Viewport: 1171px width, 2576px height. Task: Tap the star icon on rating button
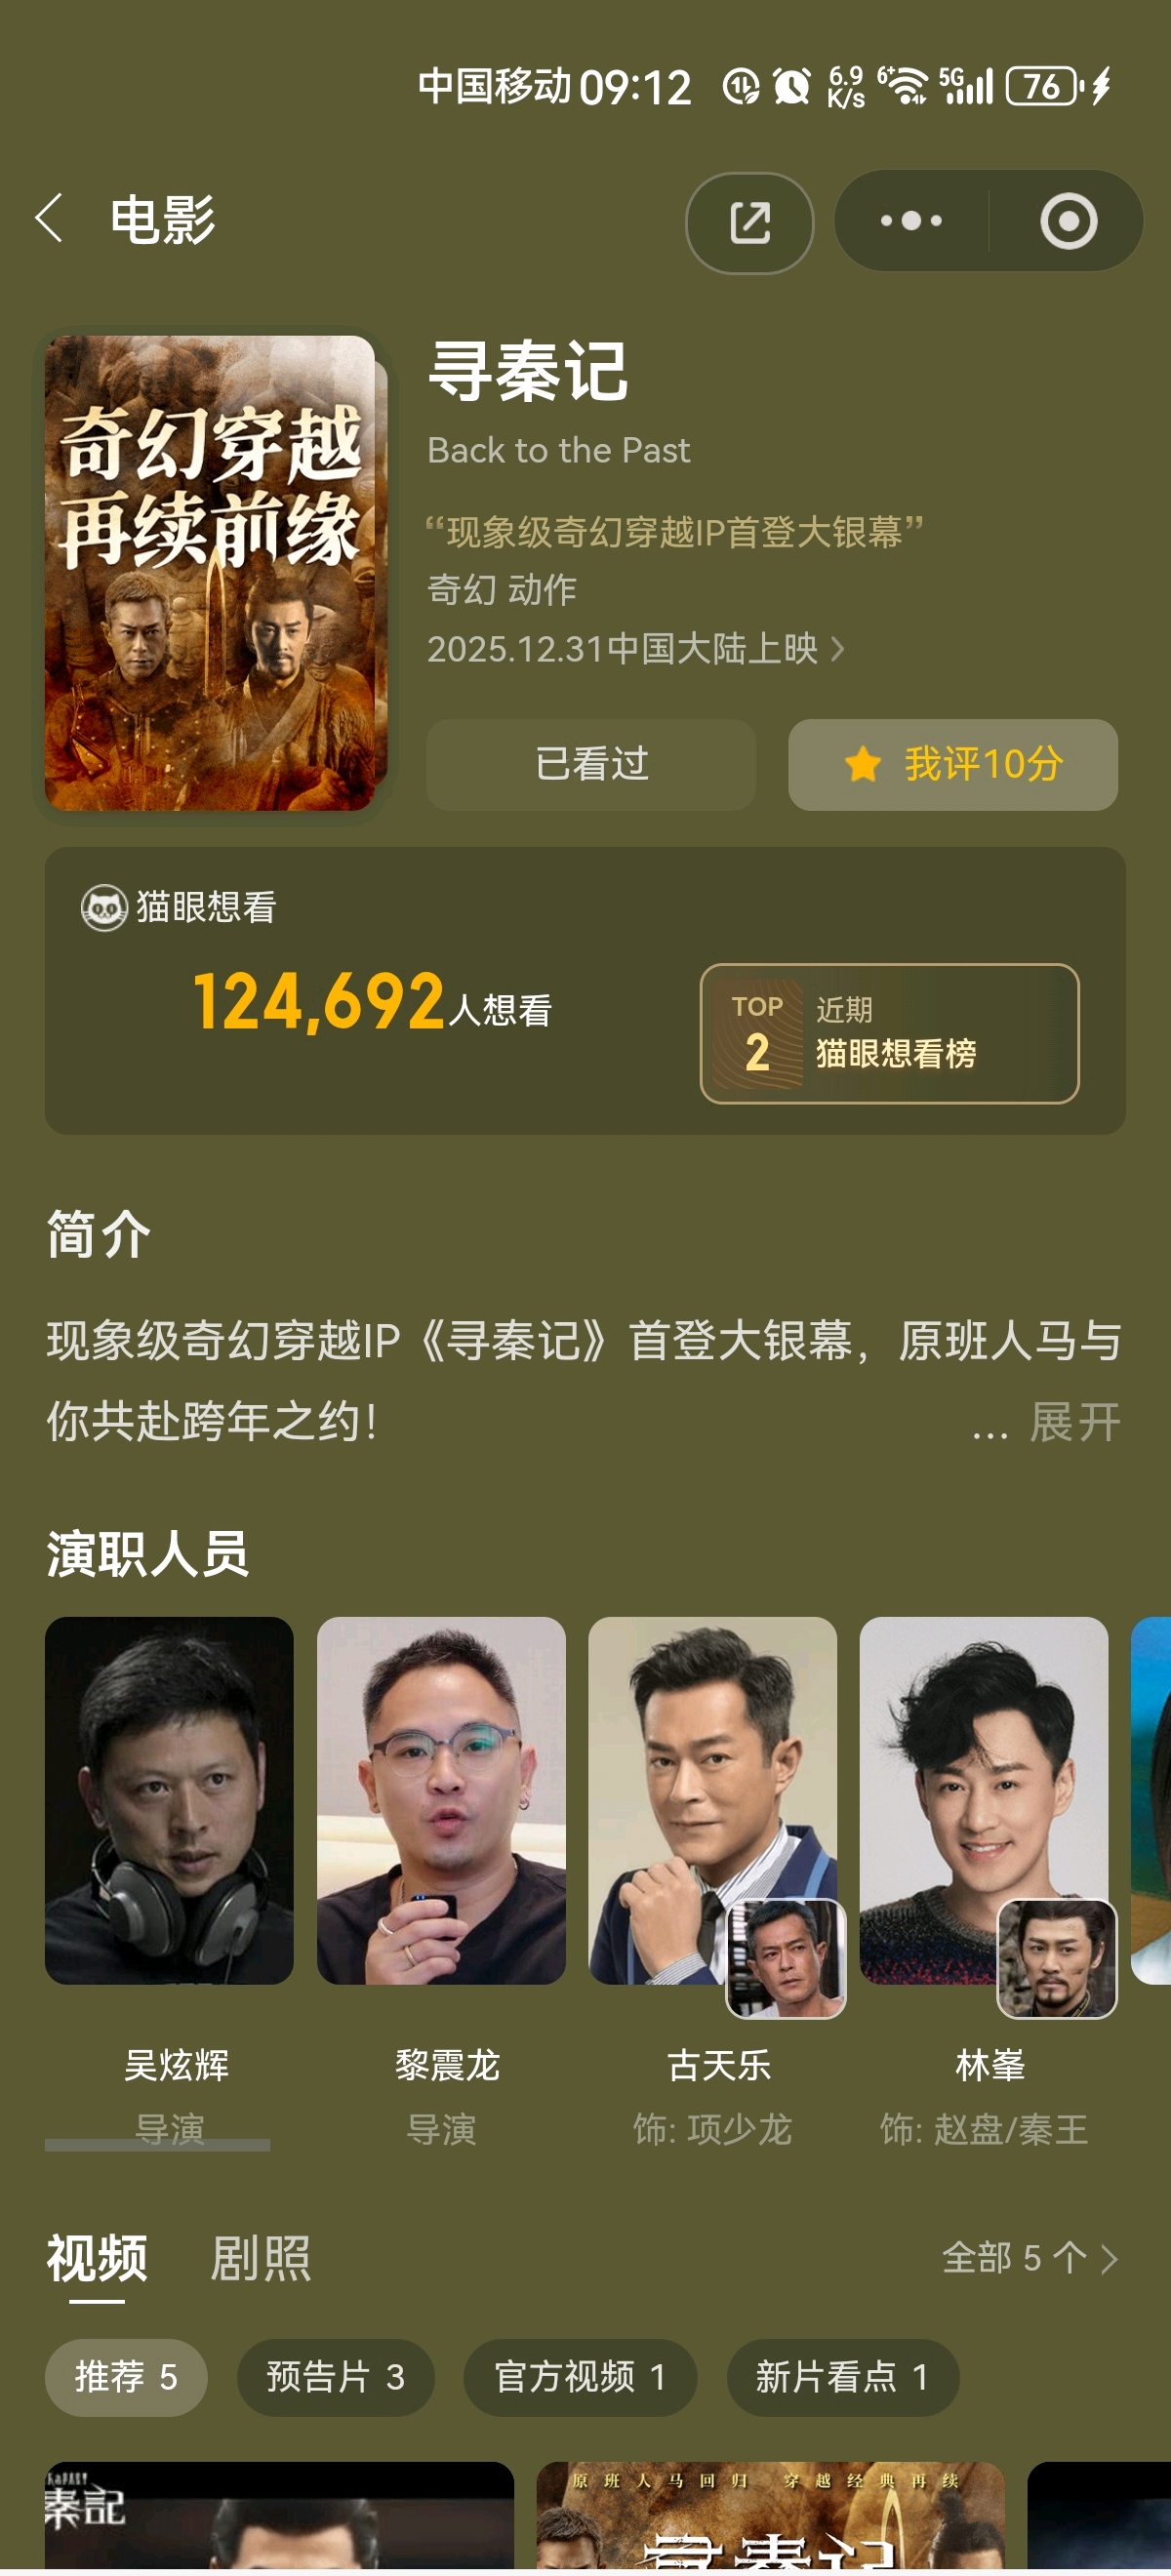862,765
